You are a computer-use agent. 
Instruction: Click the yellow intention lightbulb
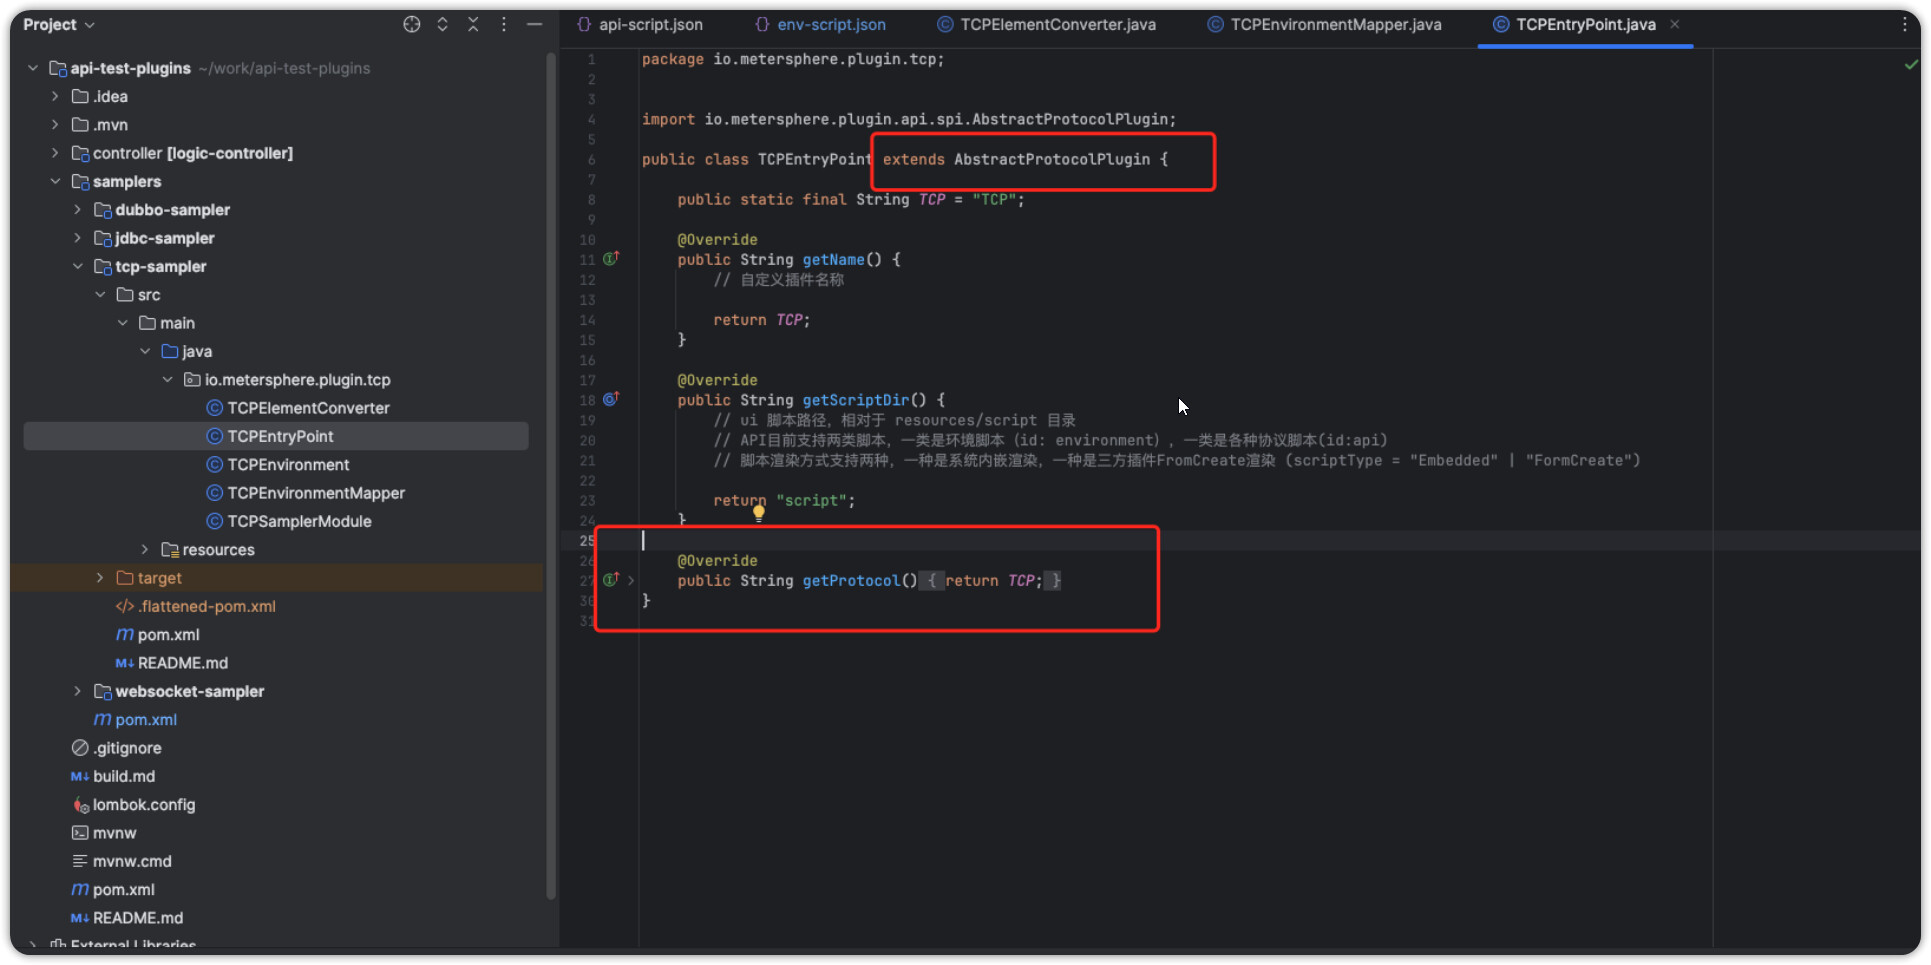point(759,514)
